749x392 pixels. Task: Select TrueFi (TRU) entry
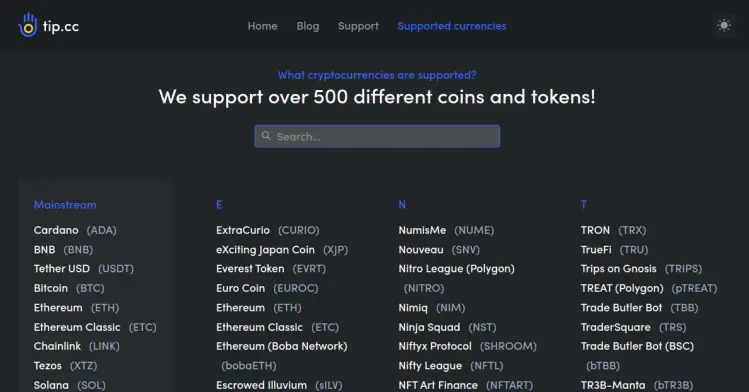tap(614, 250)
